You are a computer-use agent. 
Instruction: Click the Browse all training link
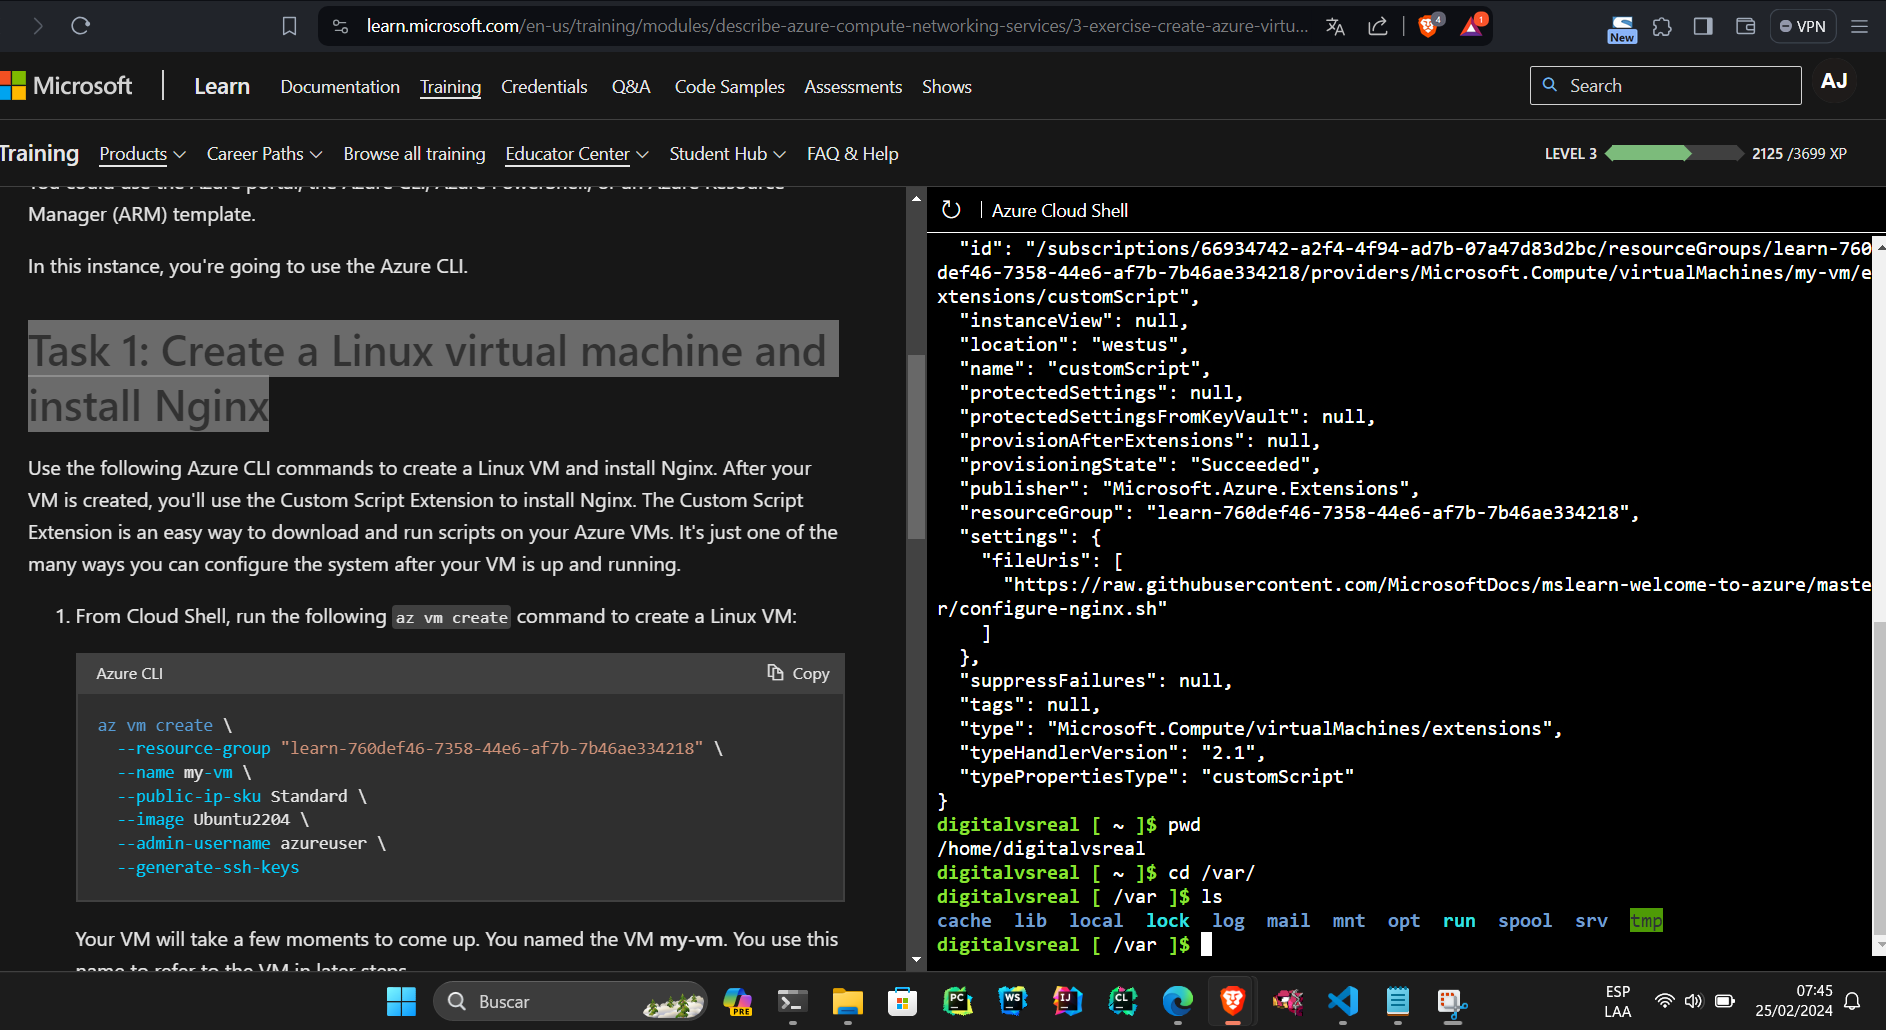(414, 154)
